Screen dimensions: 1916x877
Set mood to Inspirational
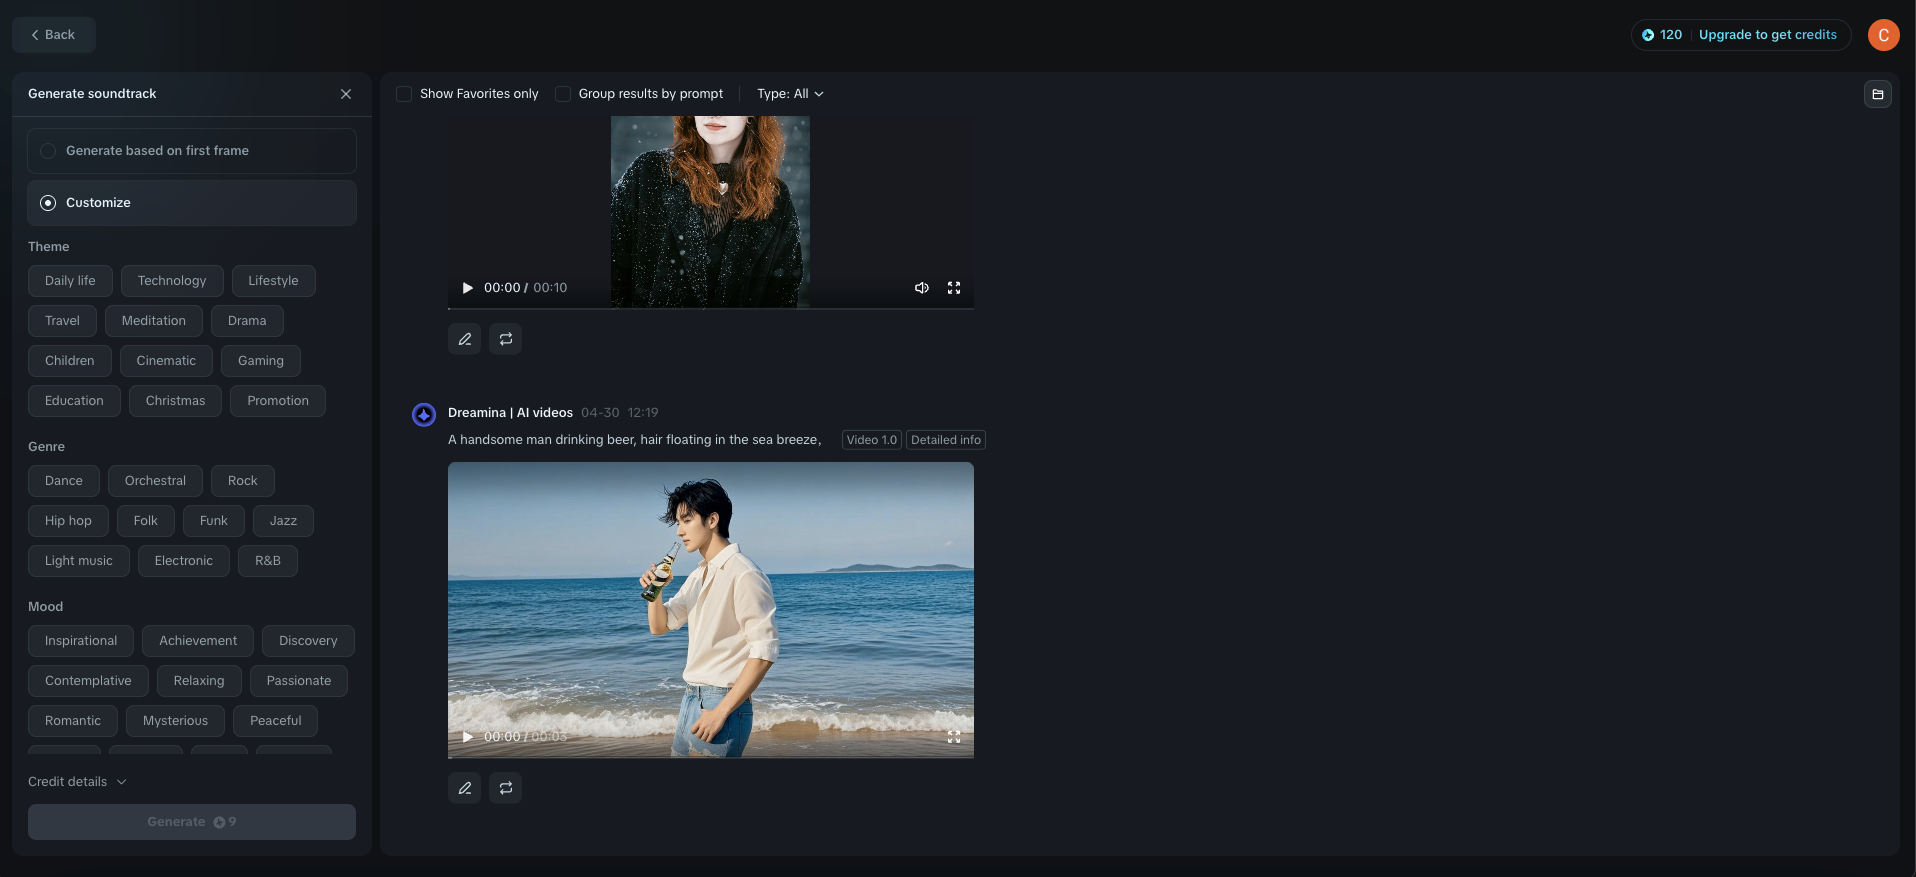click(x=81, y=641)
